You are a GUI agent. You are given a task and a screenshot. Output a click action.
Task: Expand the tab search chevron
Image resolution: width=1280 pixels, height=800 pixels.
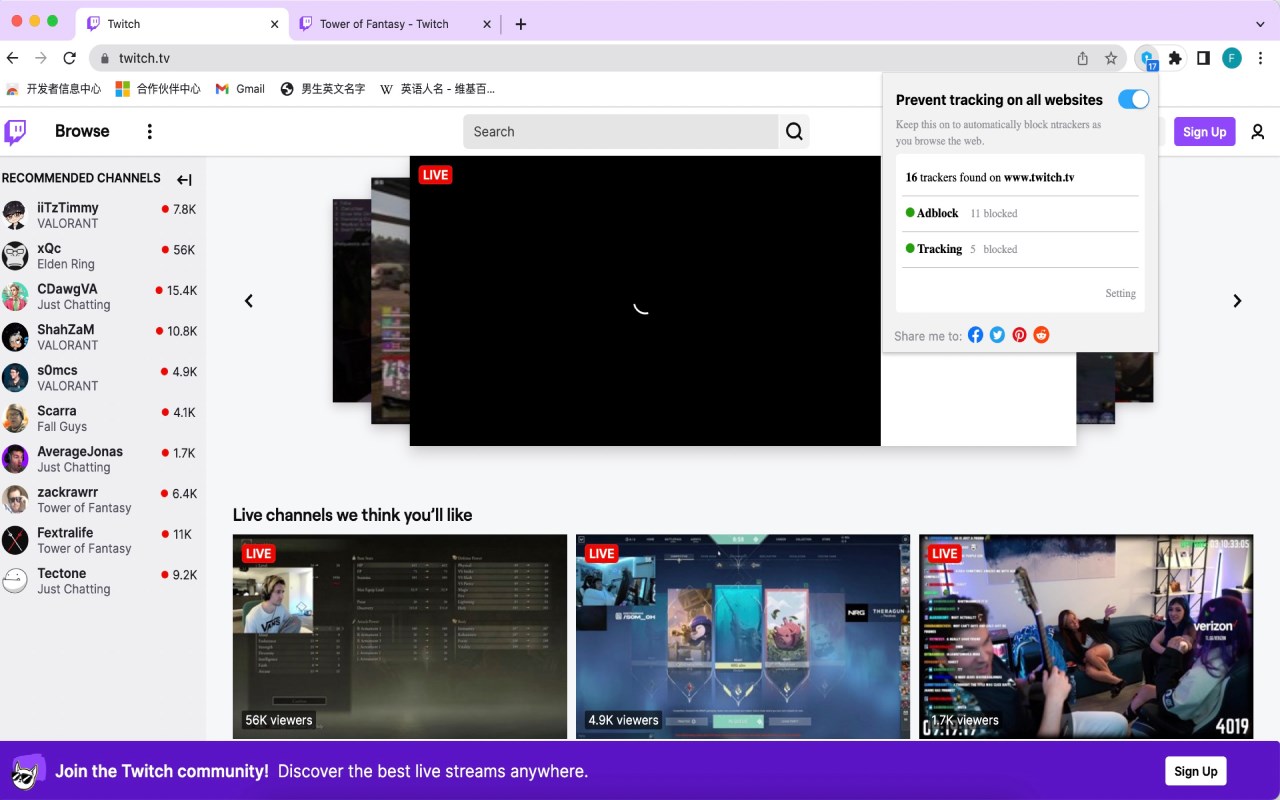coord(1259,24)
